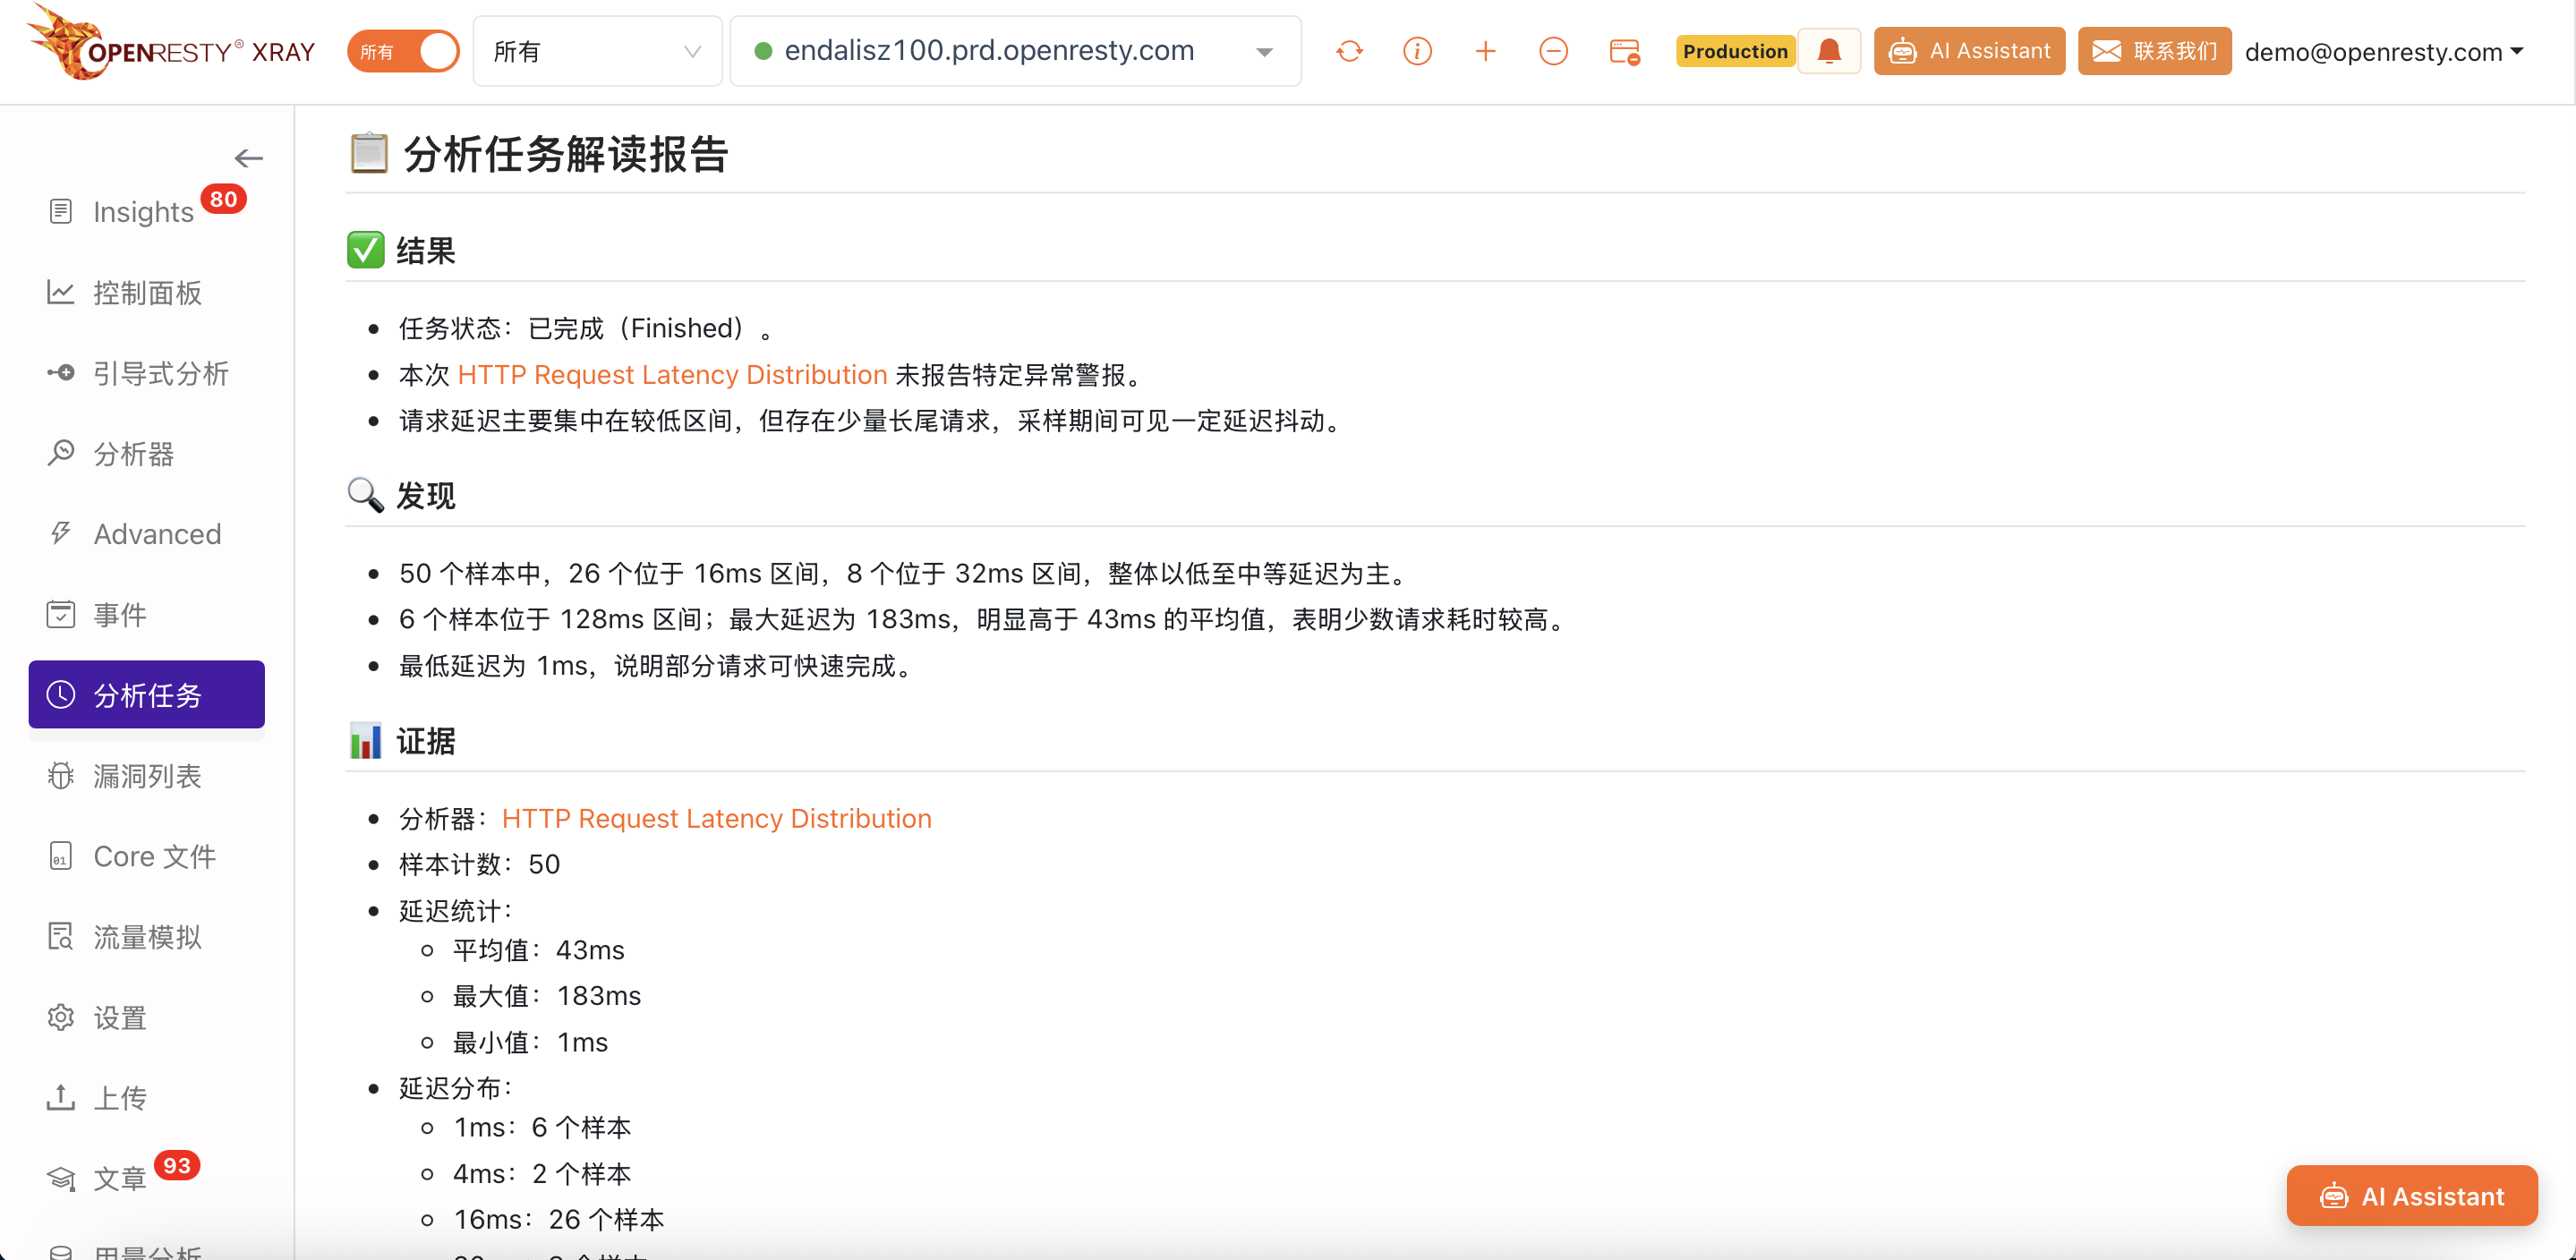Open the floating AI Assistant button
Image resolution: width=2576 pixels, height=1260 pixels.
click(2412, 1196)
